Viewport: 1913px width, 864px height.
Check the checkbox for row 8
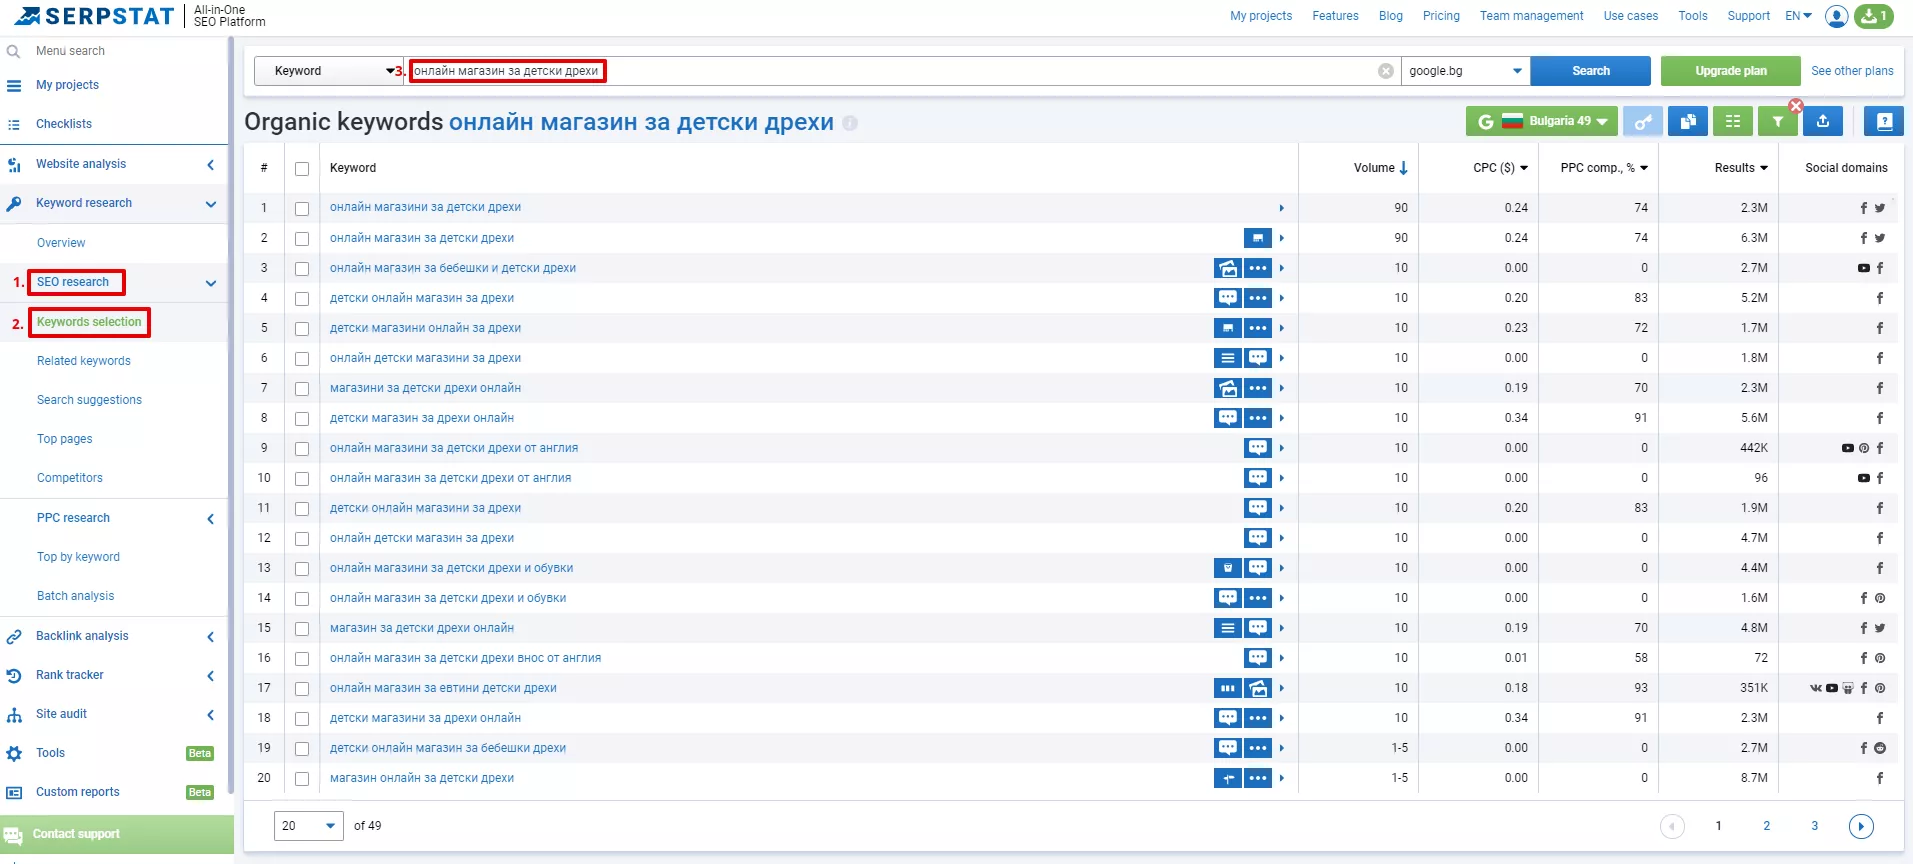coord(302,419)
